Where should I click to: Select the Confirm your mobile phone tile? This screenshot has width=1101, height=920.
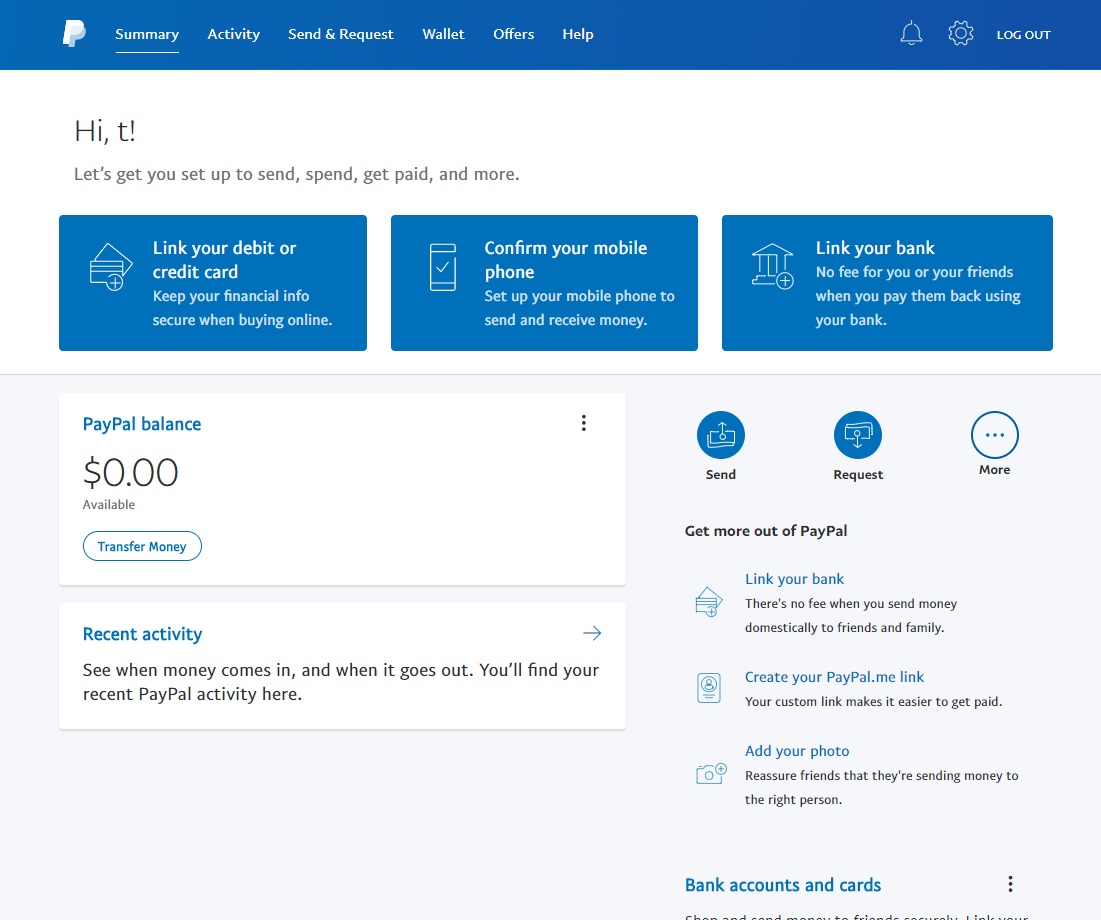[544, 283]
